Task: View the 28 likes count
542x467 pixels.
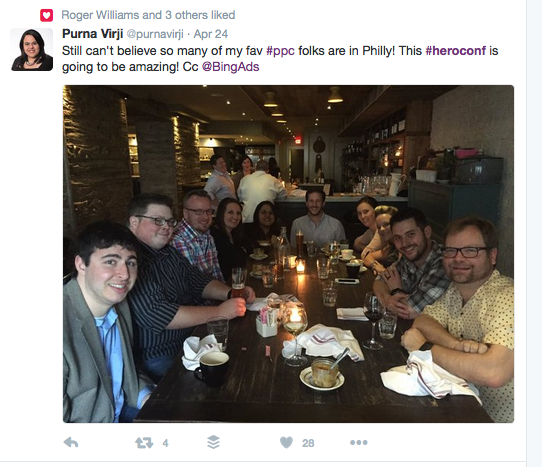Action: (x=308, y=443)
